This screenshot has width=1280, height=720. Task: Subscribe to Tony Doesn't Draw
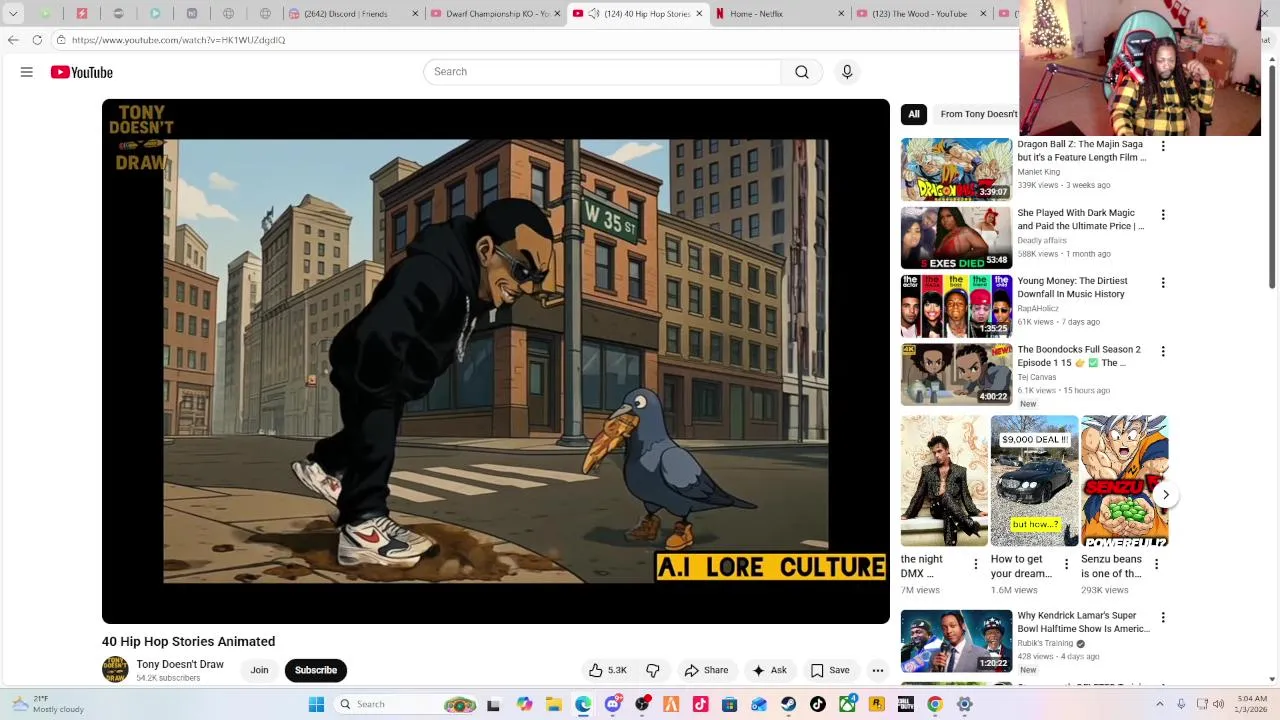tap(316, 670)
